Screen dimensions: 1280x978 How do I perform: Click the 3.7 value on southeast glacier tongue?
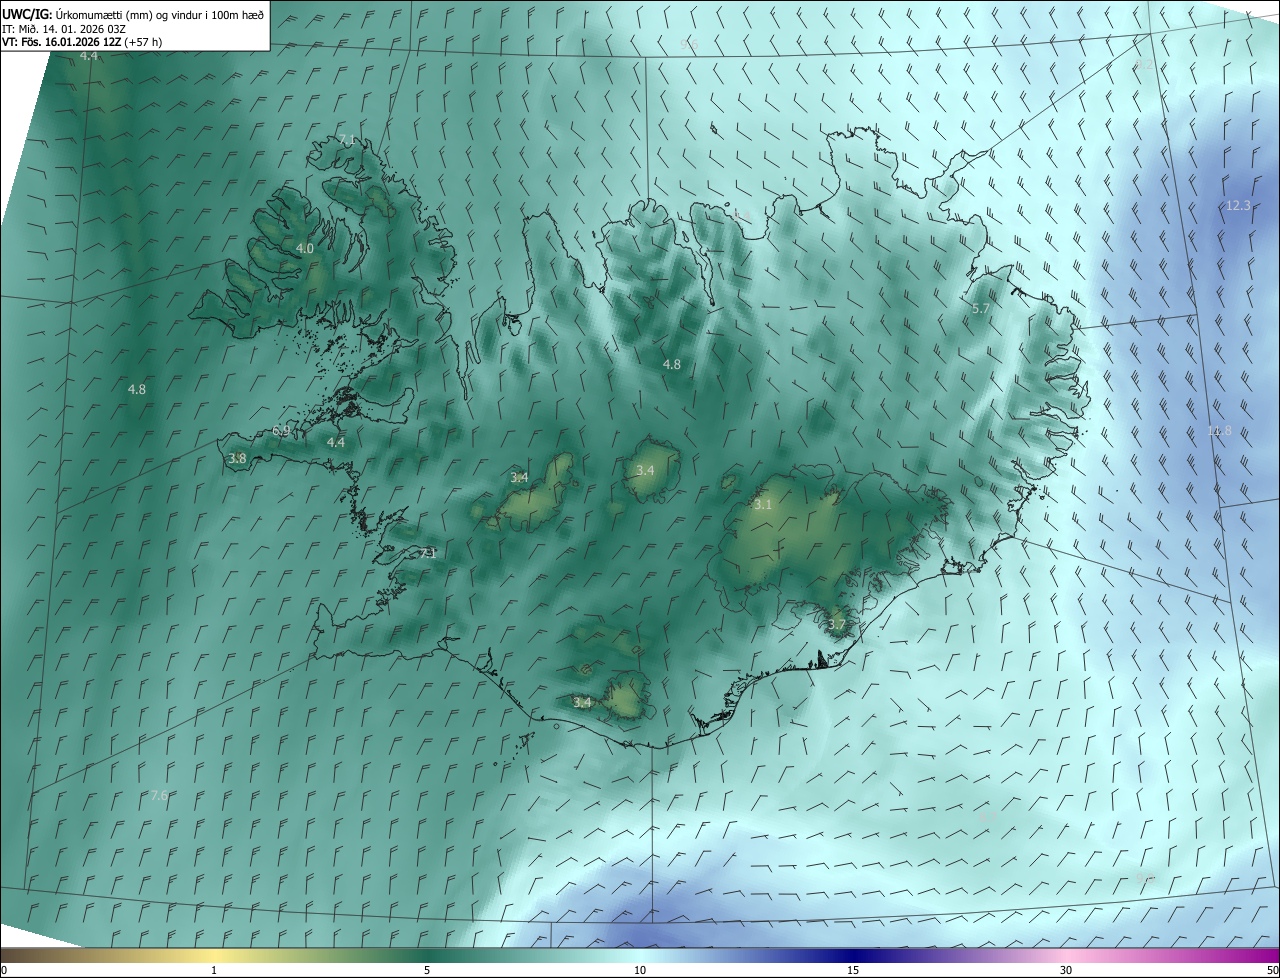point(837,625)
